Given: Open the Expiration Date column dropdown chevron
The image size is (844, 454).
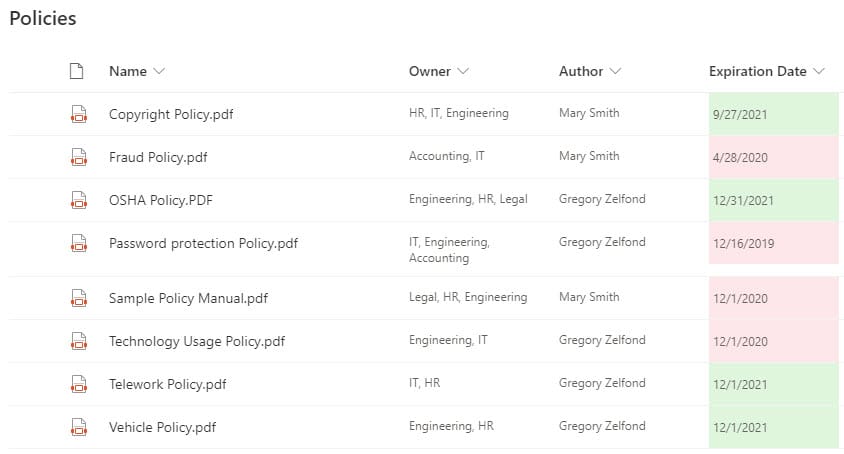Looking at the screenshot, I should (819, 71).
